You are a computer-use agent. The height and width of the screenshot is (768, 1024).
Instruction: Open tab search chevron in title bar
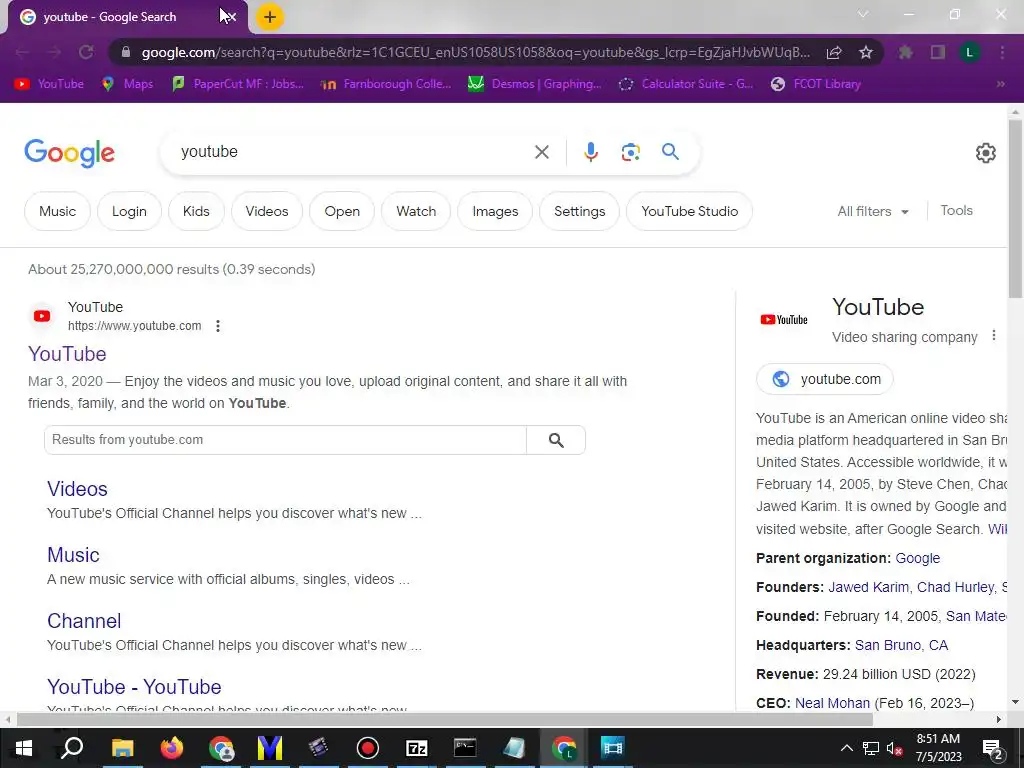(x=863, y=14)
